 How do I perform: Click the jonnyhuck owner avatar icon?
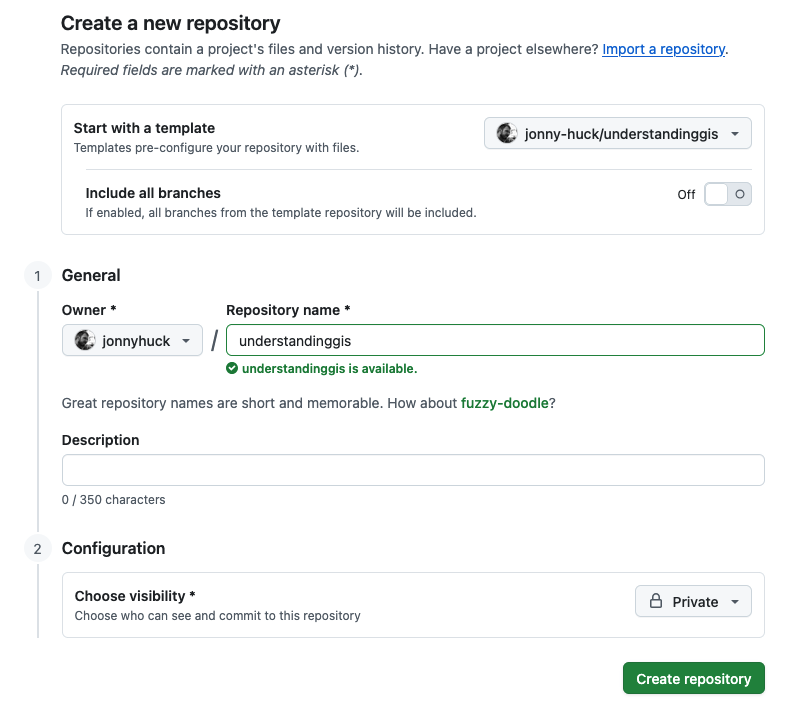click(x=85, y=341)
